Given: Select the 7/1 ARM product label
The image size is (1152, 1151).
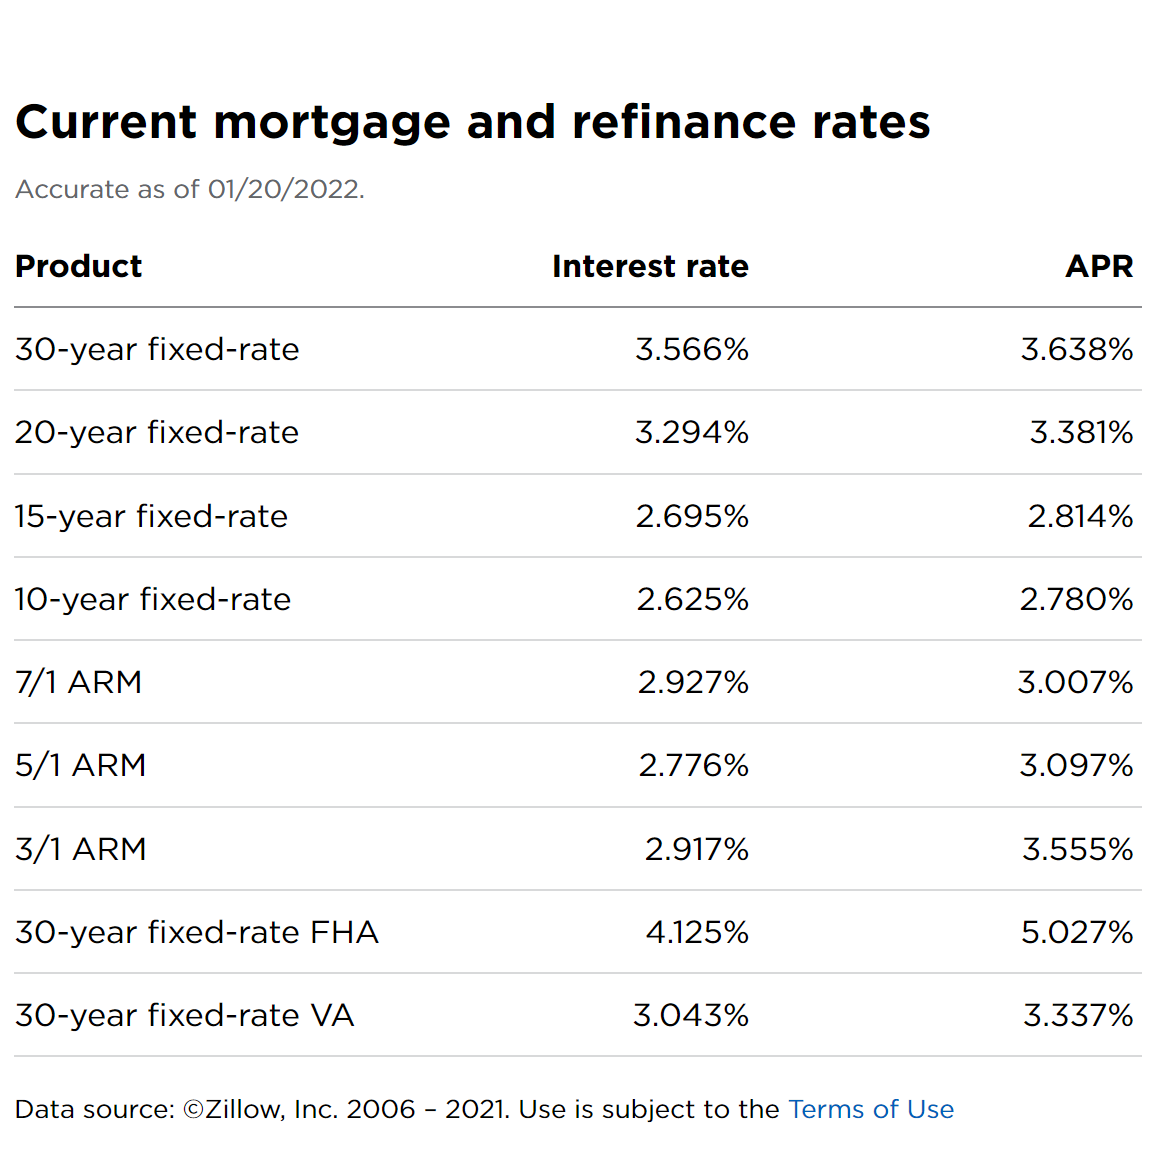Looking at the screenshot, I should 79,682.
